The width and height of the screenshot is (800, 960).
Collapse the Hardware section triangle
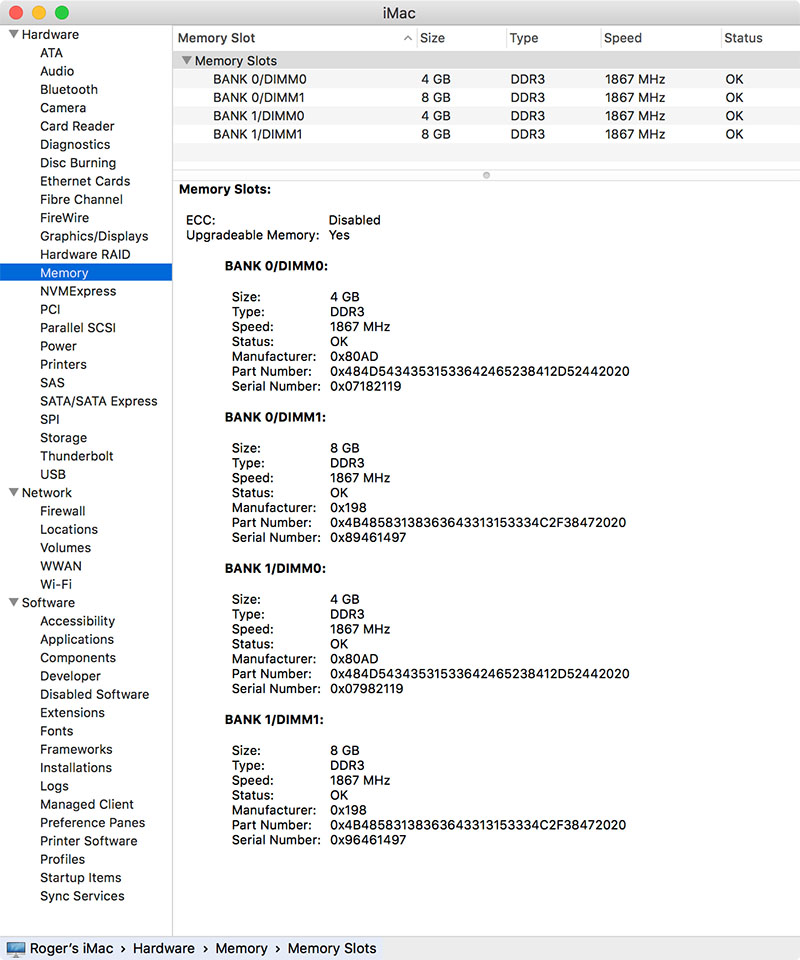point(13,34)
